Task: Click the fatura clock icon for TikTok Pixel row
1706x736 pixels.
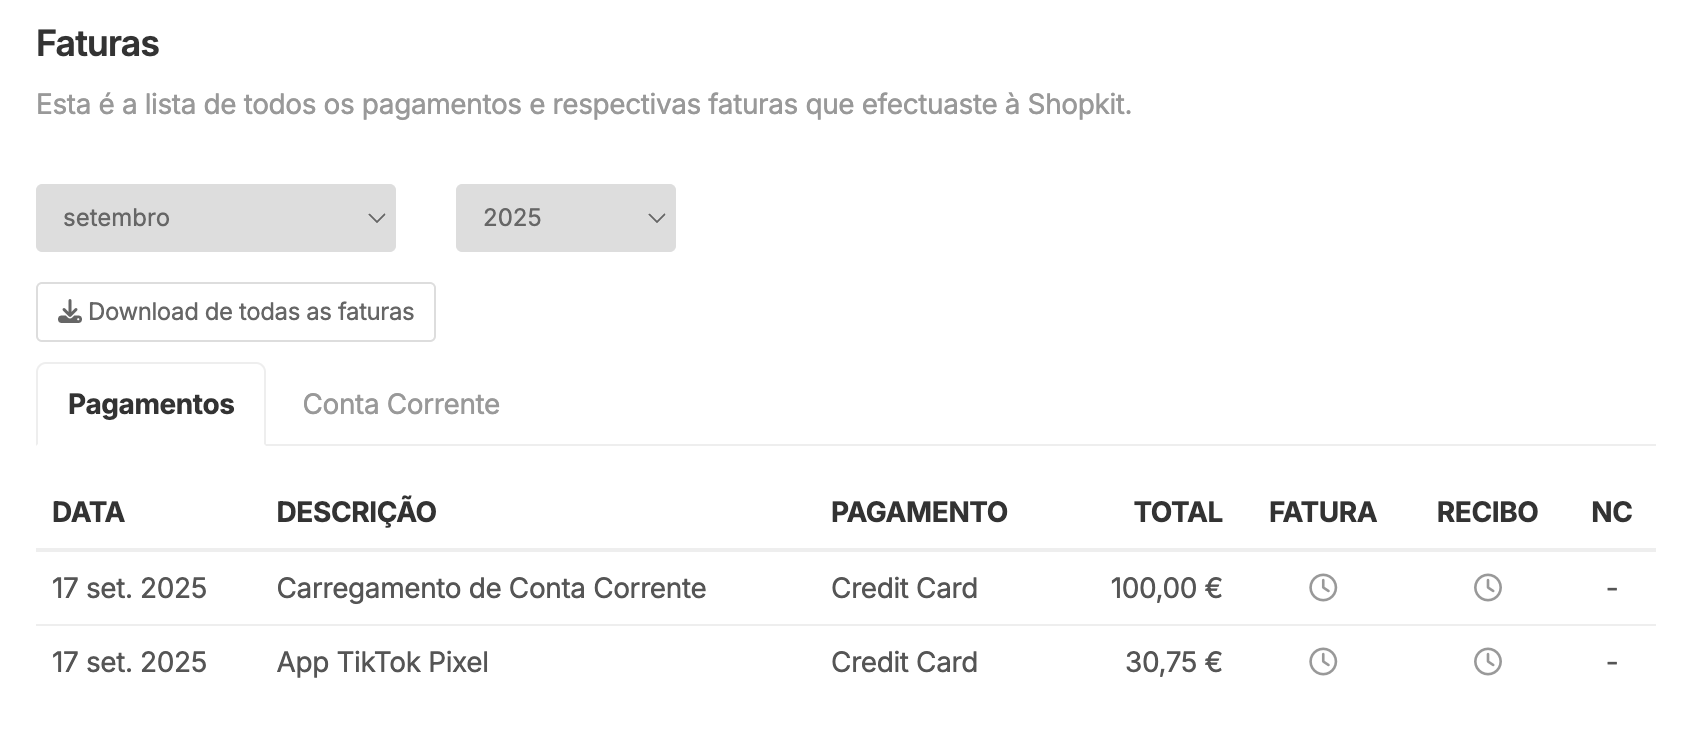Action: (x=1322, y=661)
